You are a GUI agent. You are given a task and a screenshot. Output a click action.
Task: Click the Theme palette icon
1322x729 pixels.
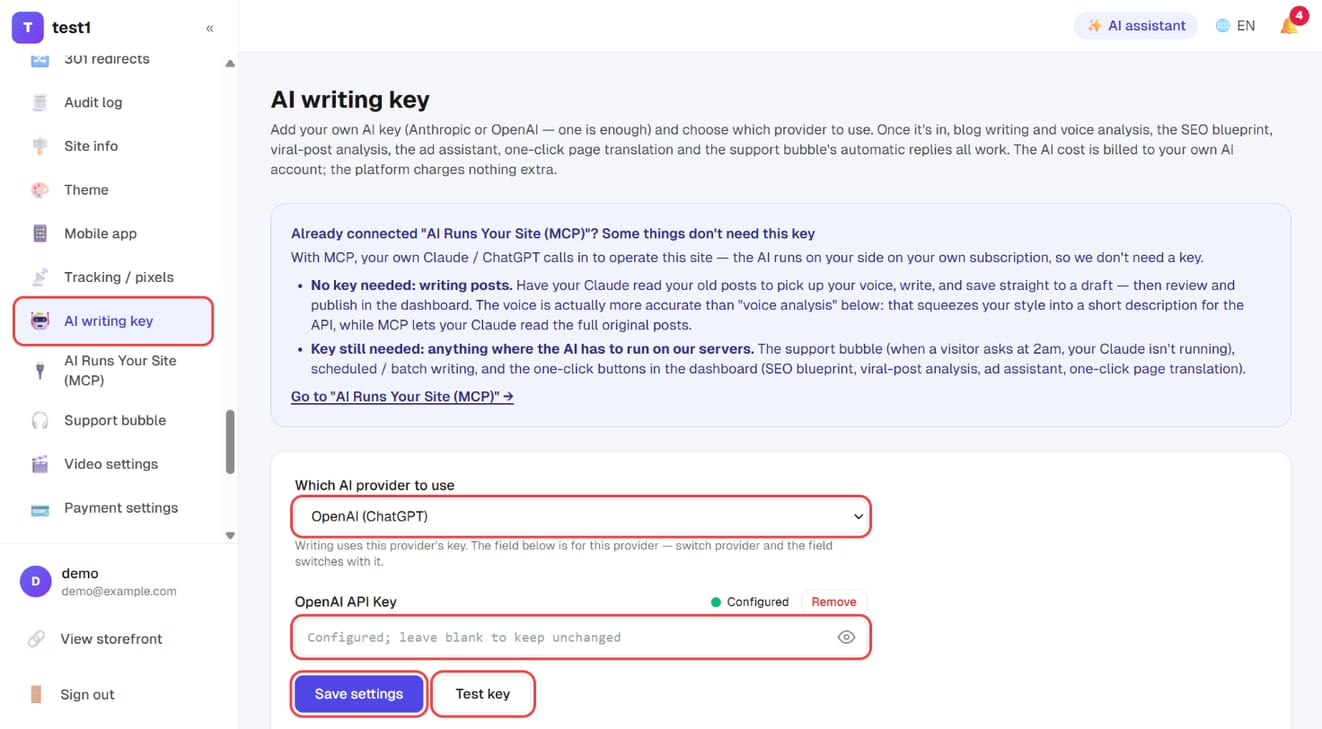coord(40,190)
